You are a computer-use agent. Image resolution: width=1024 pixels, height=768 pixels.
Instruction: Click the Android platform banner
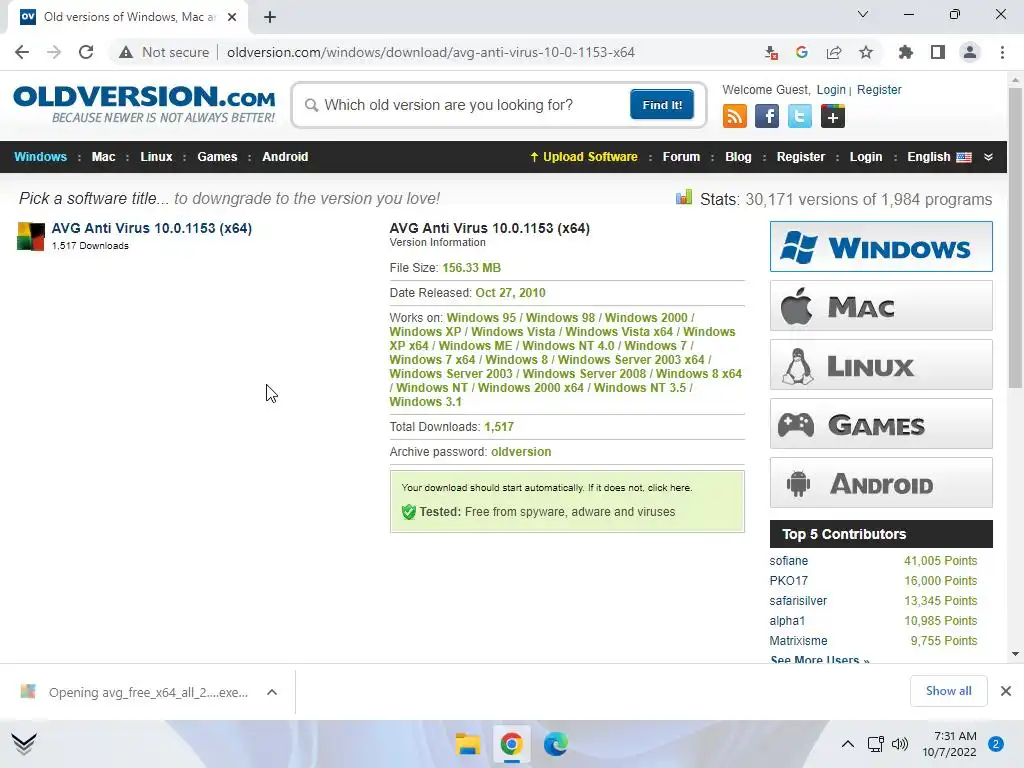[x=881, y=483]
